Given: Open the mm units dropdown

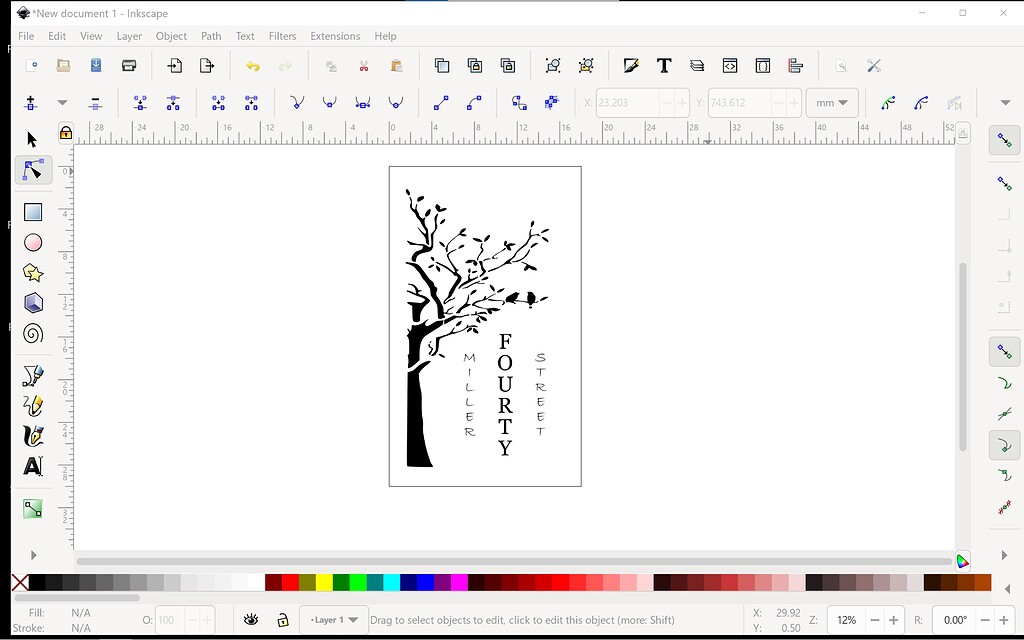Looking at the screenshot, I should [x=832, y=102].
